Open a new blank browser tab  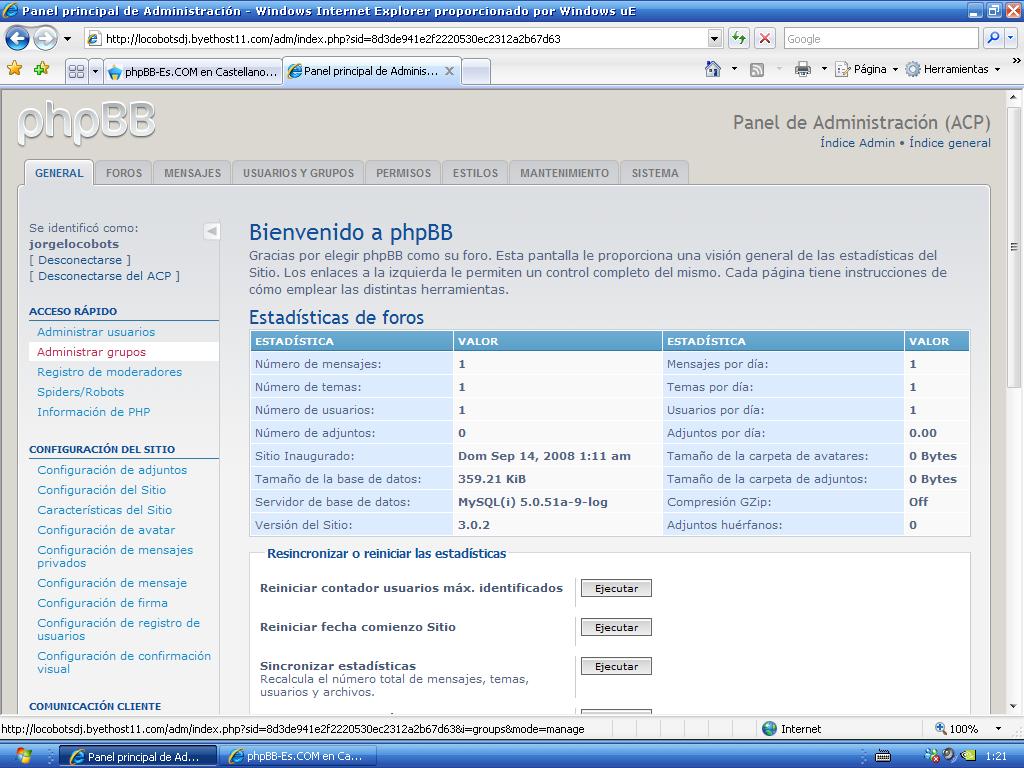tap(476, 71)
